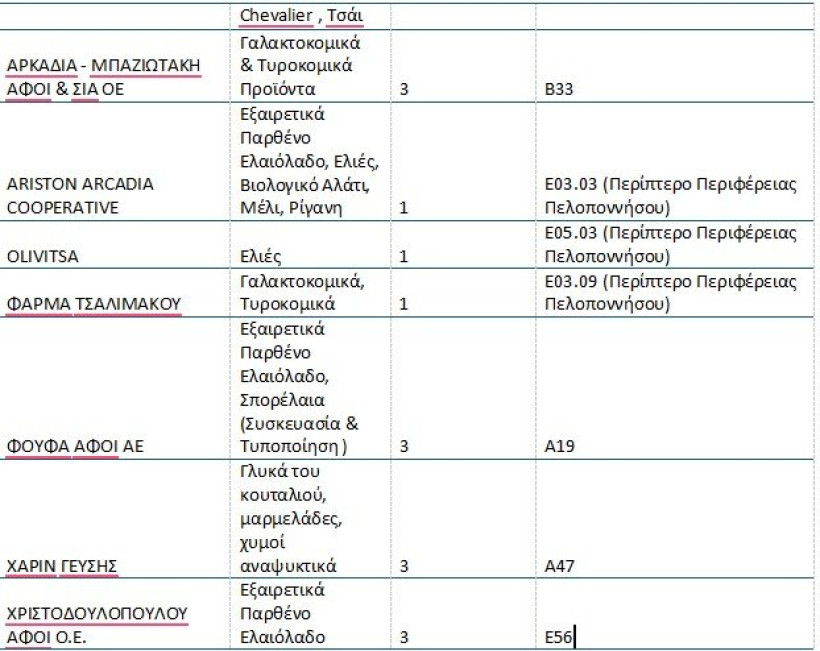Click the Ελιές product cell for OLIVITSA
Viewport: 820px width, 651px height.
click(x=261, y=255)
